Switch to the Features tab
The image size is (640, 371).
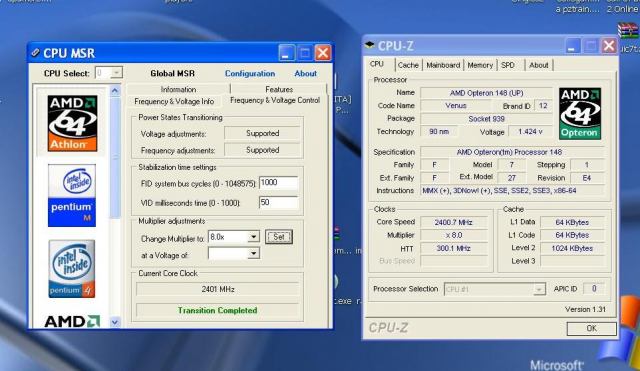279,89
